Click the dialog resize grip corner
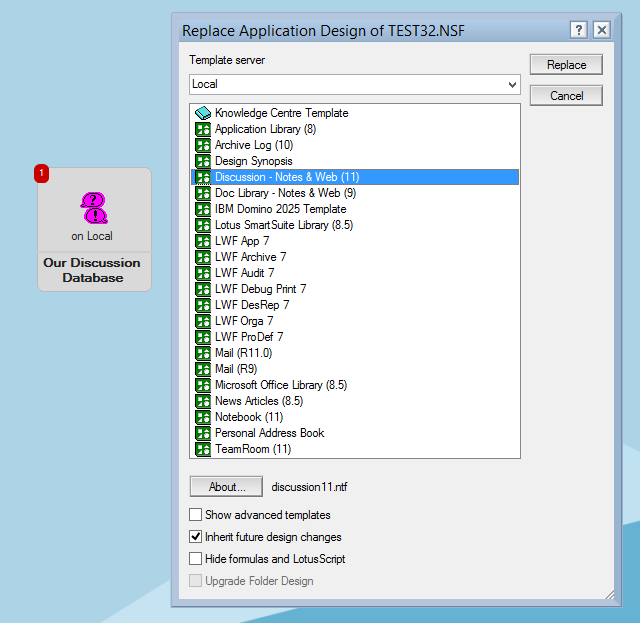The height and width of the screenshot is (623, 640). click(x=609, y=596)
